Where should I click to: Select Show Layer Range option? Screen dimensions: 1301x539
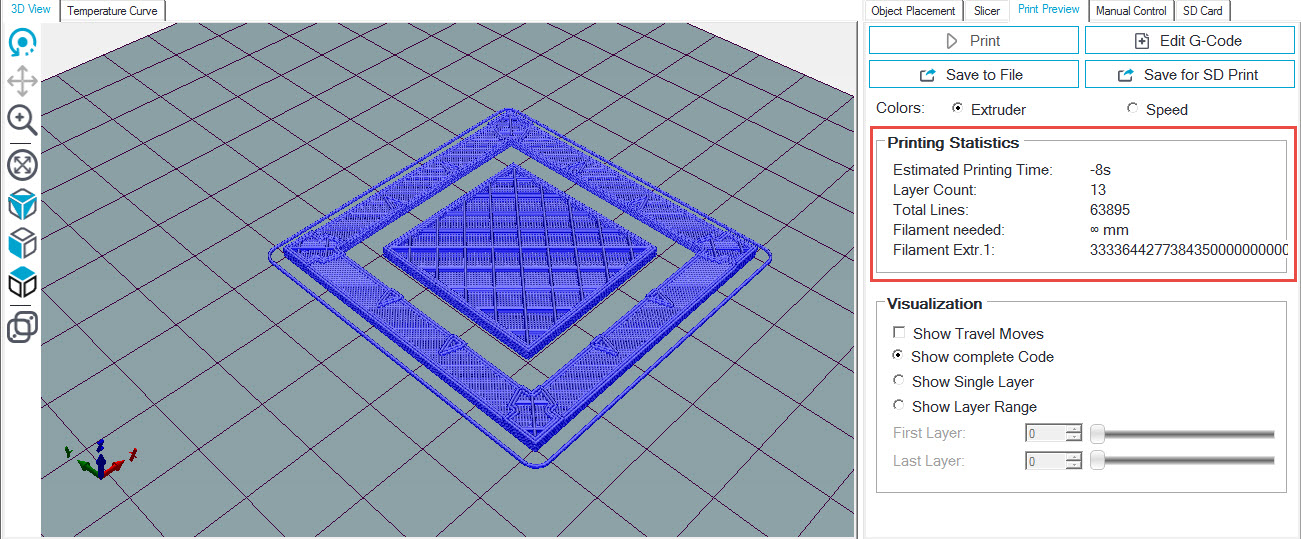coord(900,406)
